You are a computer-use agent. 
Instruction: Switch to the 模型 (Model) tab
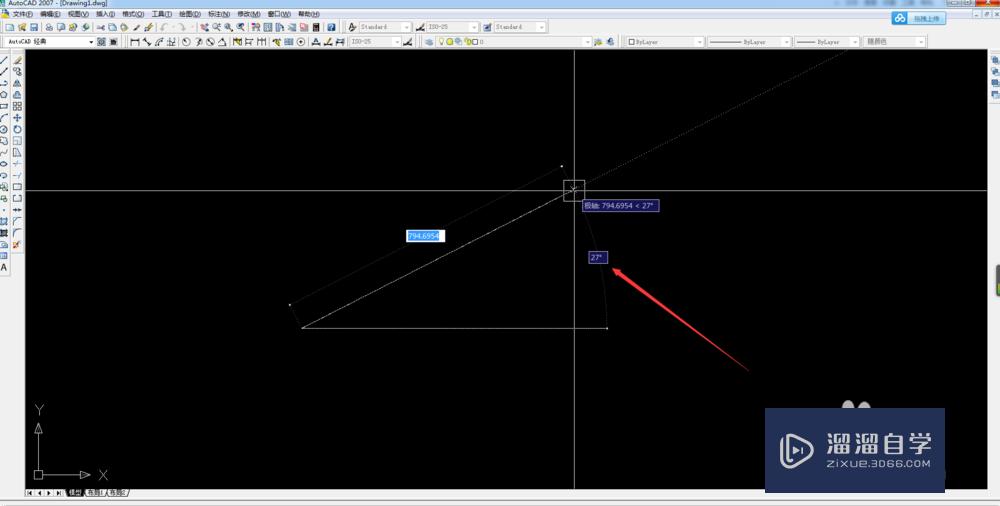(75, 493)
